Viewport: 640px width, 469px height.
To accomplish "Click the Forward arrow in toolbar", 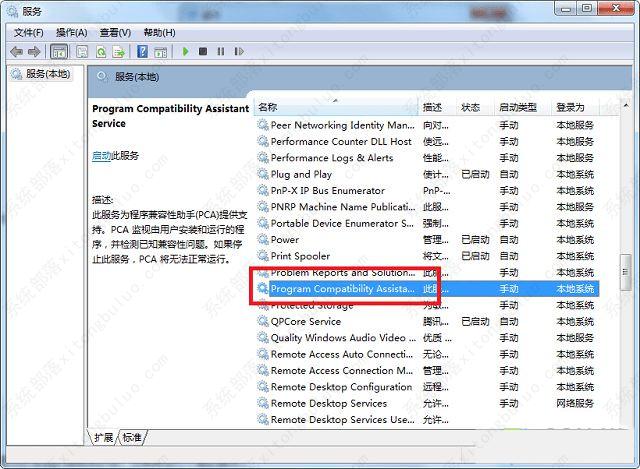I will coord(34,51).
